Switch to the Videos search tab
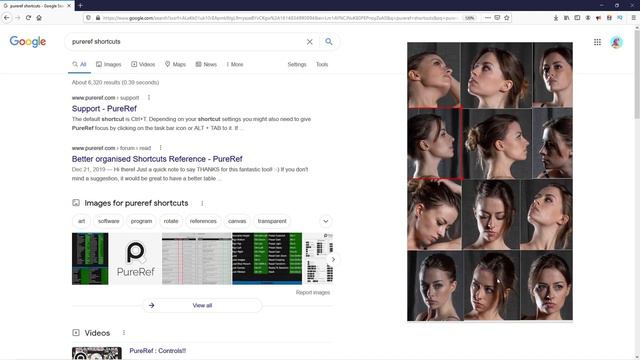 [x=143, y=64]
